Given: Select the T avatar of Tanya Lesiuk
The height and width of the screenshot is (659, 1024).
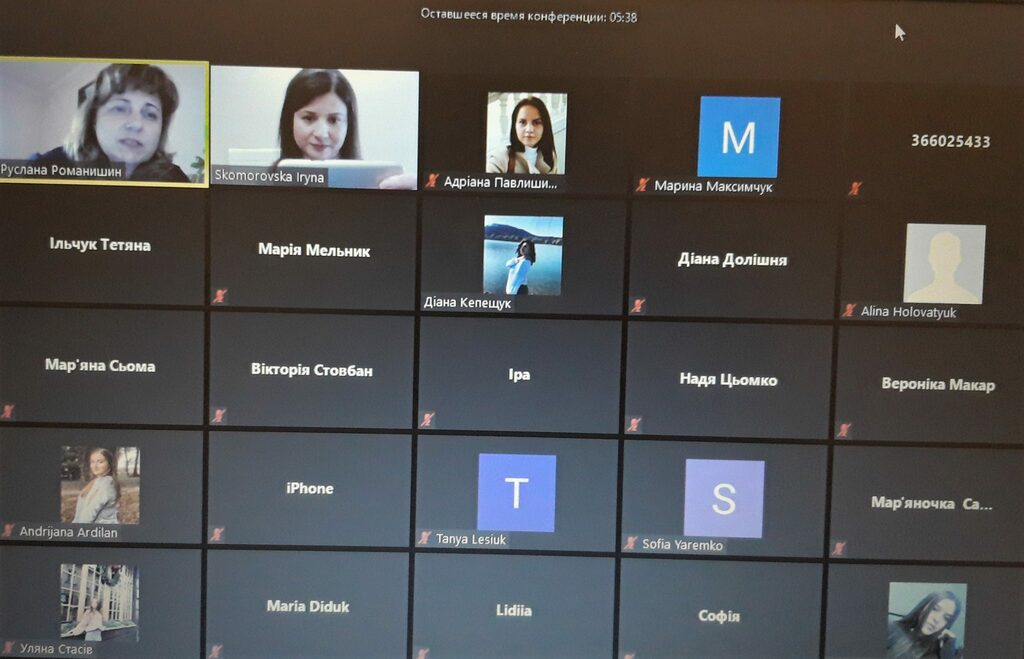Looking at the screenshot, I should point(517,492).
